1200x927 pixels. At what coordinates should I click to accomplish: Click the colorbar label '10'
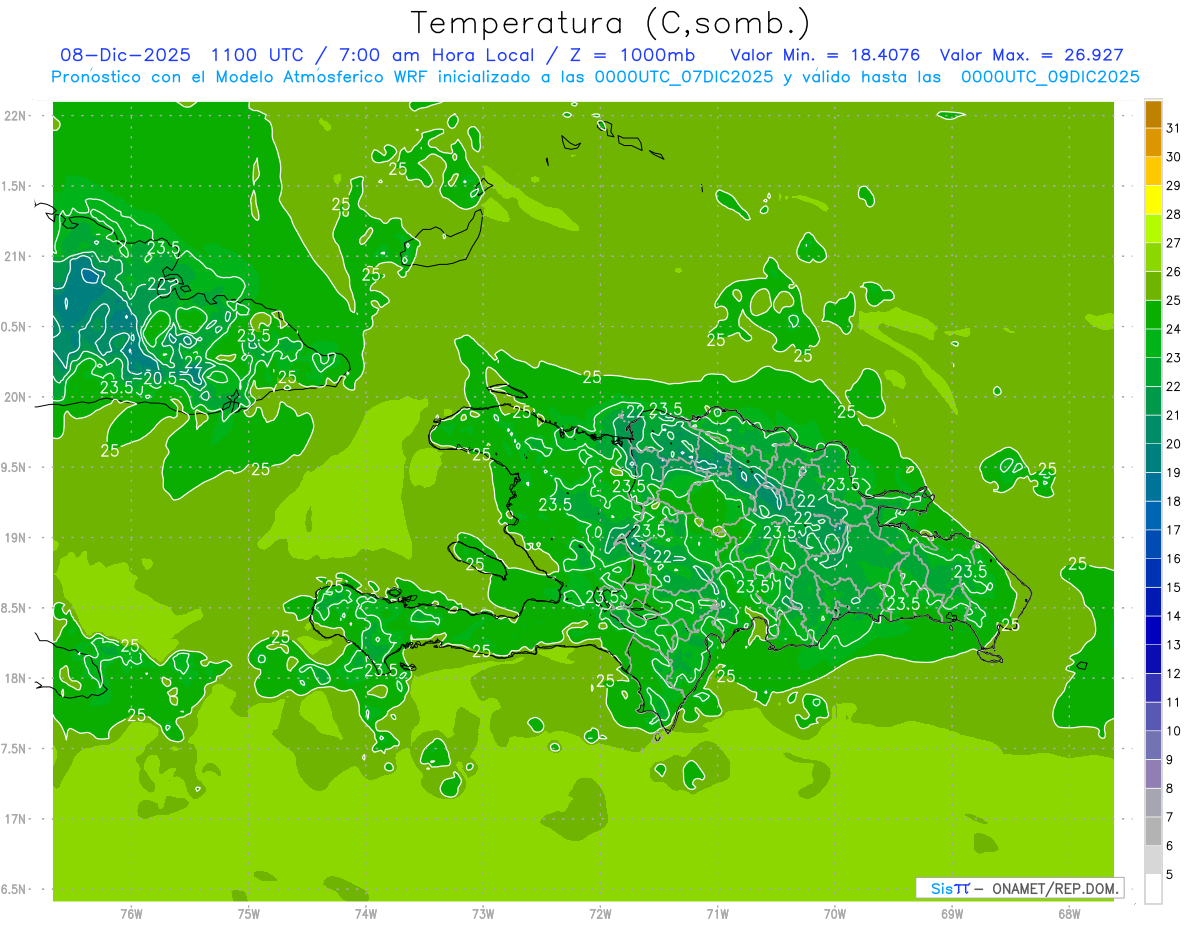pyautogui.click(x=1173, y=731)
